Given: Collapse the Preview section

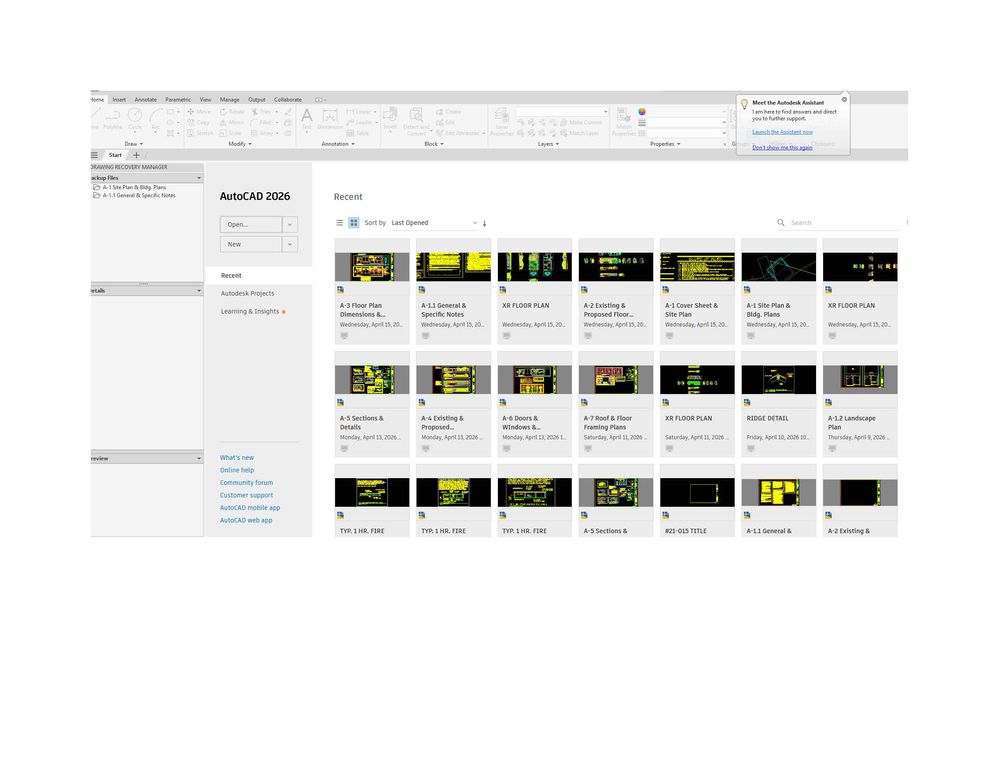Looking at the screenshot, I should 199,458.
